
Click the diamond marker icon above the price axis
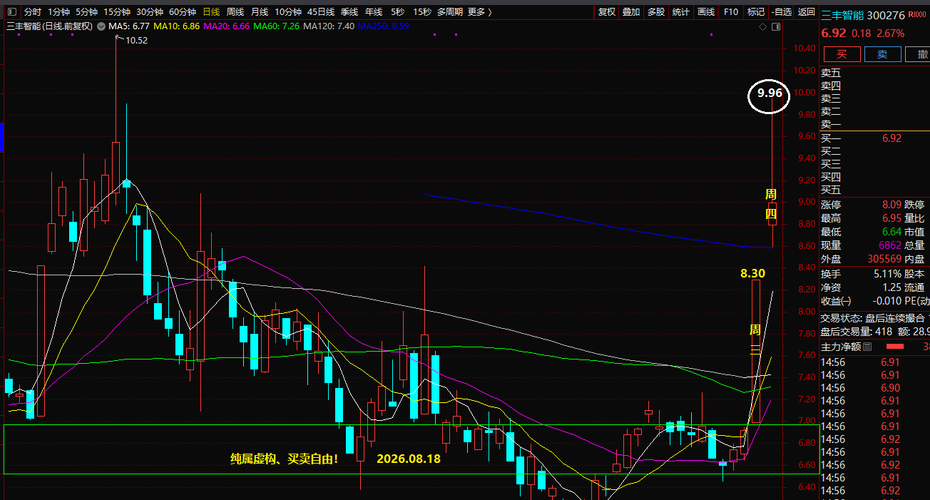pyautogui.click(x=763, y=27)
